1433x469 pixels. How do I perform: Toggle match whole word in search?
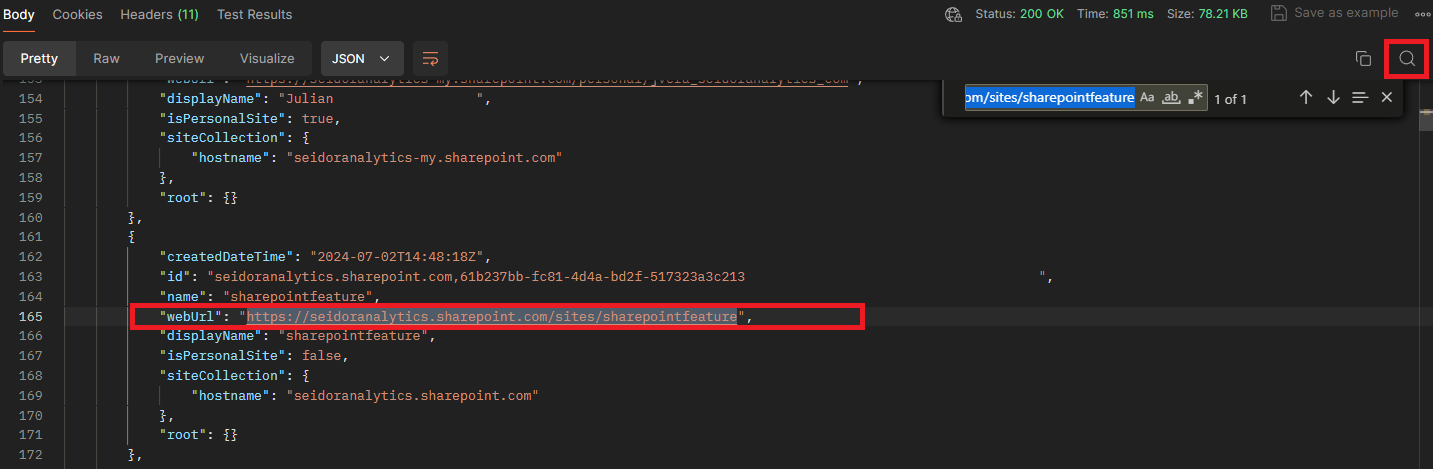(1170, 98)
